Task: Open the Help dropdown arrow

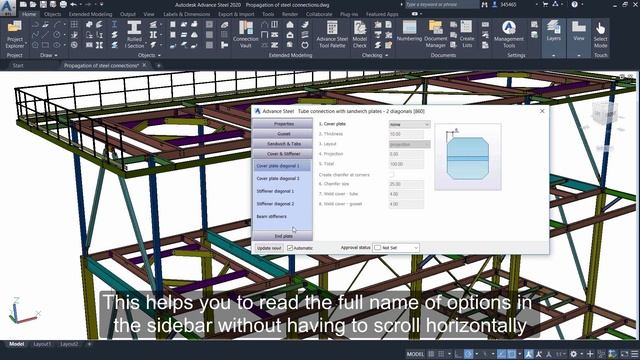Action: pos(583,4)
